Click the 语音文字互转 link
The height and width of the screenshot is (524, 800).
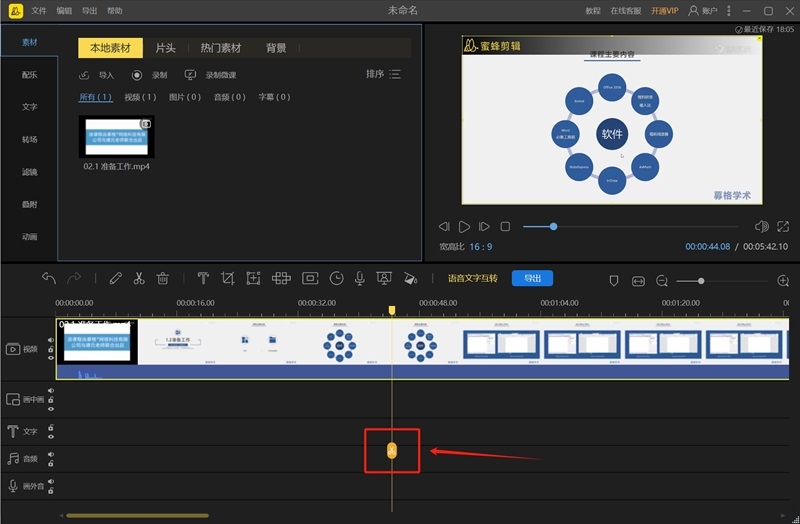tap(472, 279)
